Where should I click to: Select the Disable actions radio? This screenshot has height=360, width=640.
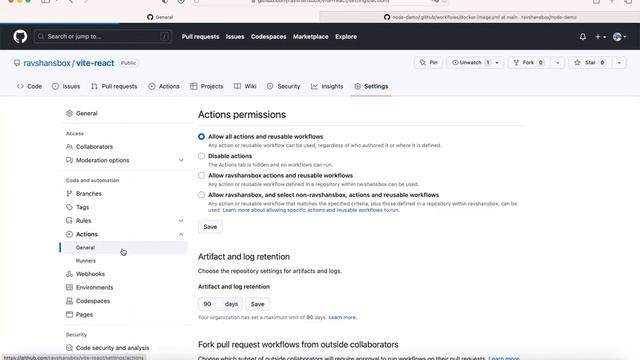coord(201,156)
